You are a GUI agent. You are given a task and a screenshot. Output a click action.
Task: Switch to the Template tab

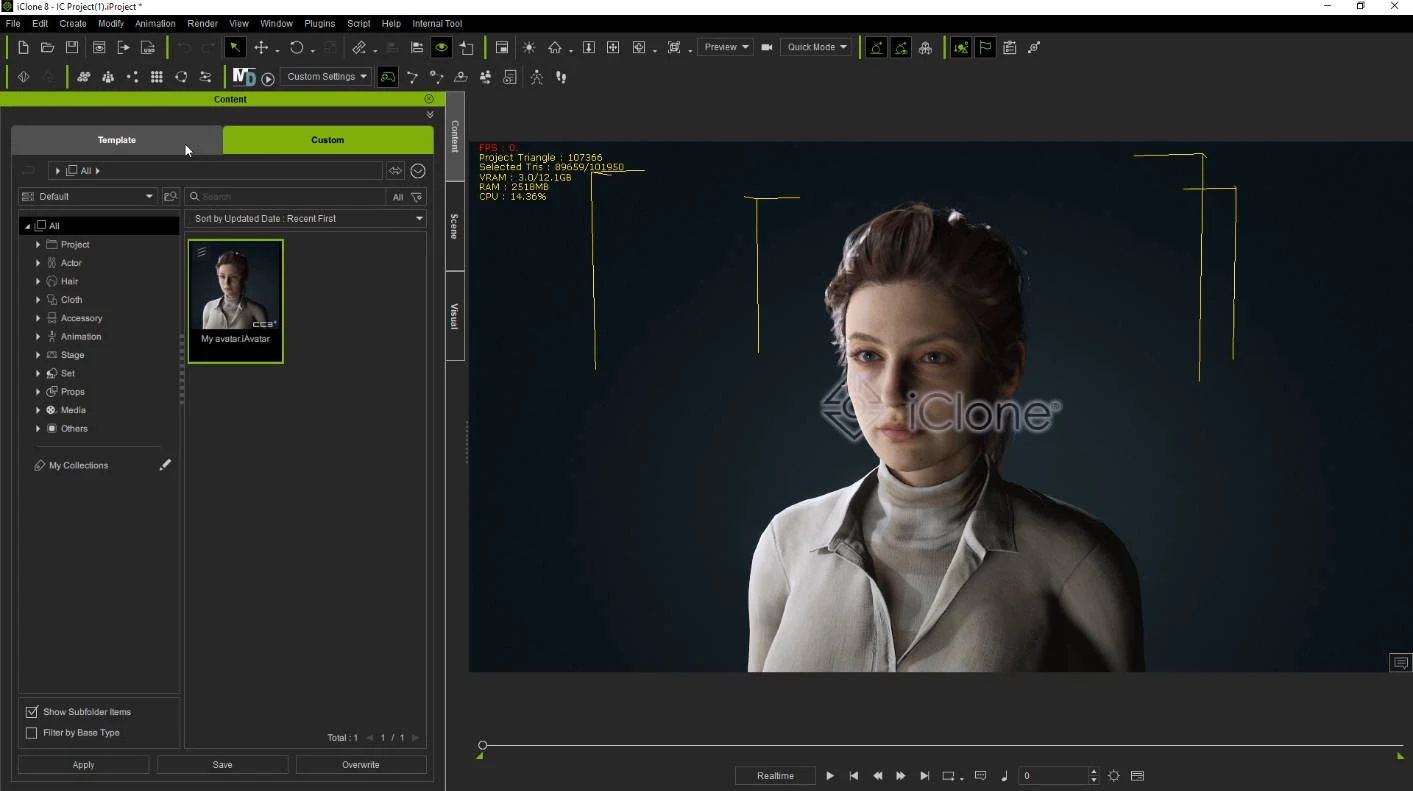pos(116,140)
